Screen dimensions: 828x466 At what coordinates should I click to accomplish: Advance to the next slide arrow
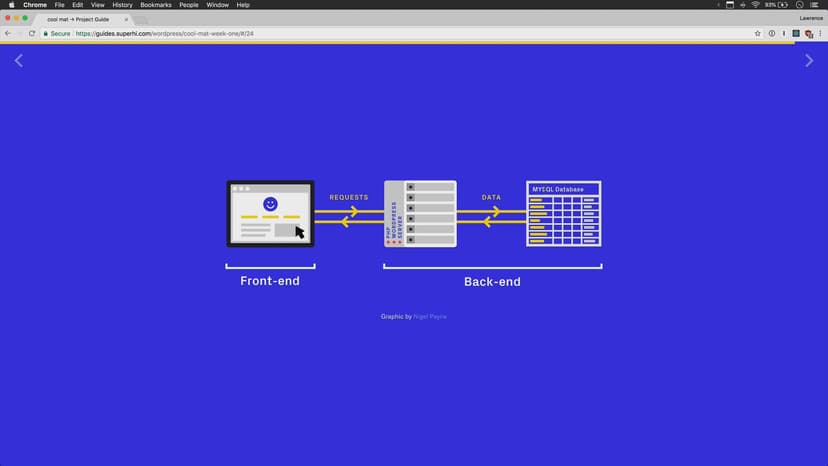click(x=809, y=61)
